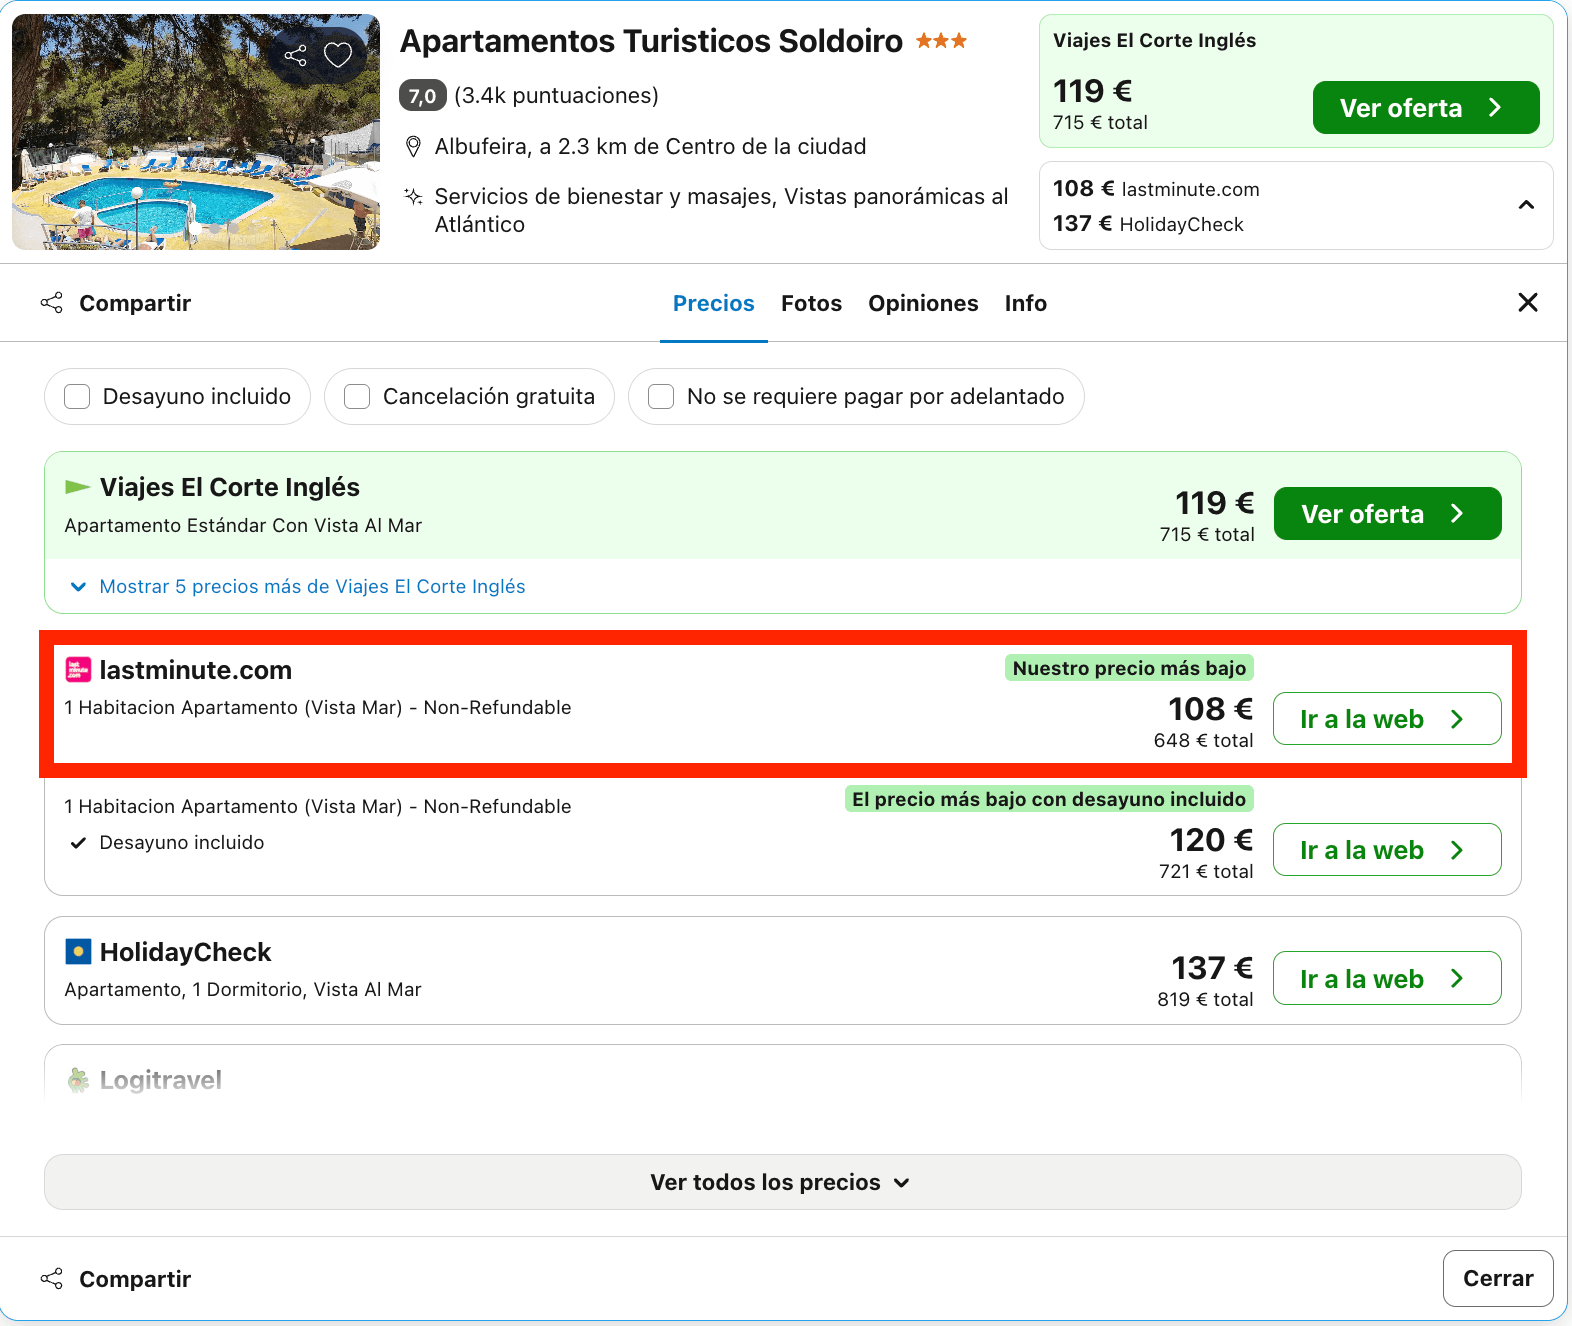This screenshot has width=1572, height=1326.
Task: Click Ver oferta in top header card
Action: tap(1425, 107)
